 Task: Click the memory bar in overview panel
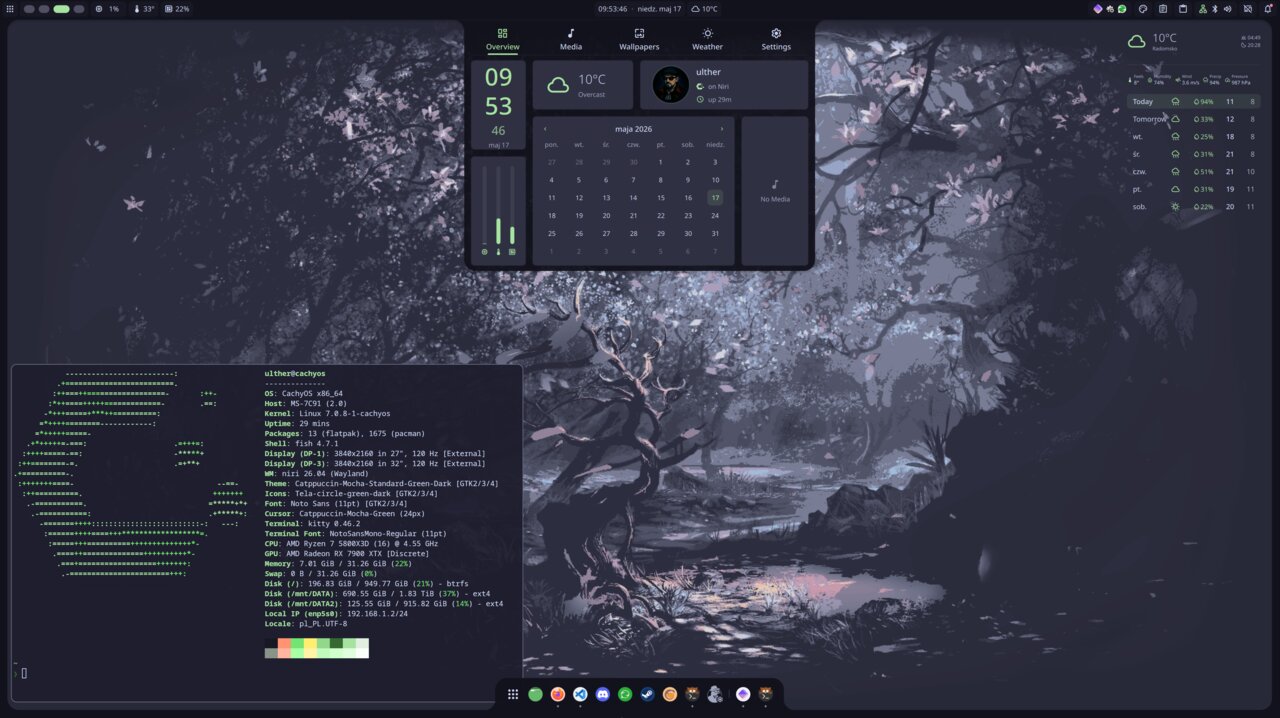pyautogui.click(x=512, y=205)
